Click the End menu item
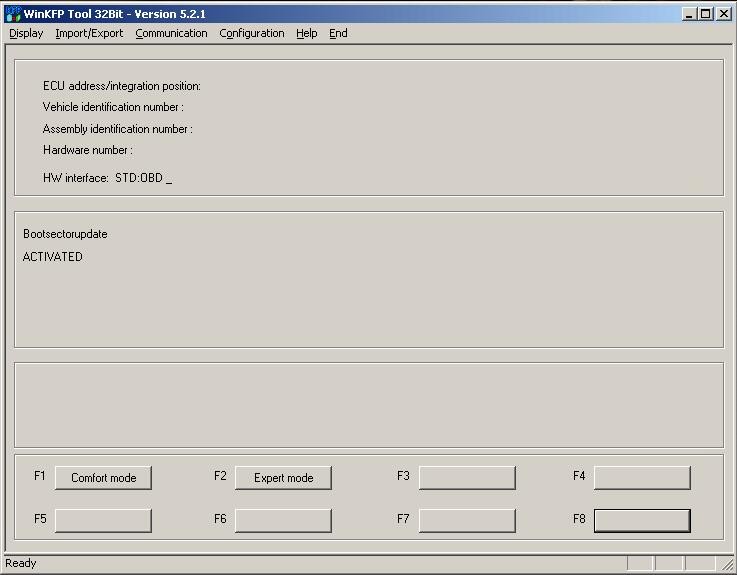 tap(338, 33)
